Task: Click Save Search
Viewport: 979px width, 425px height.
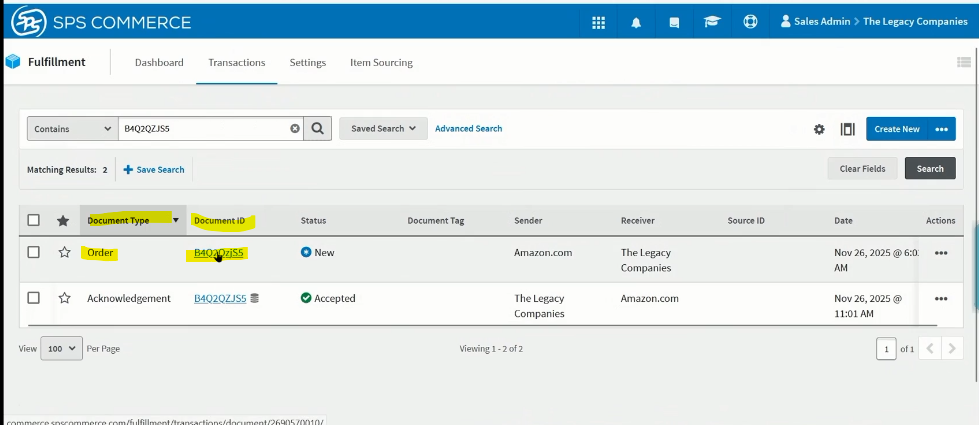Action: coord(154,169)
